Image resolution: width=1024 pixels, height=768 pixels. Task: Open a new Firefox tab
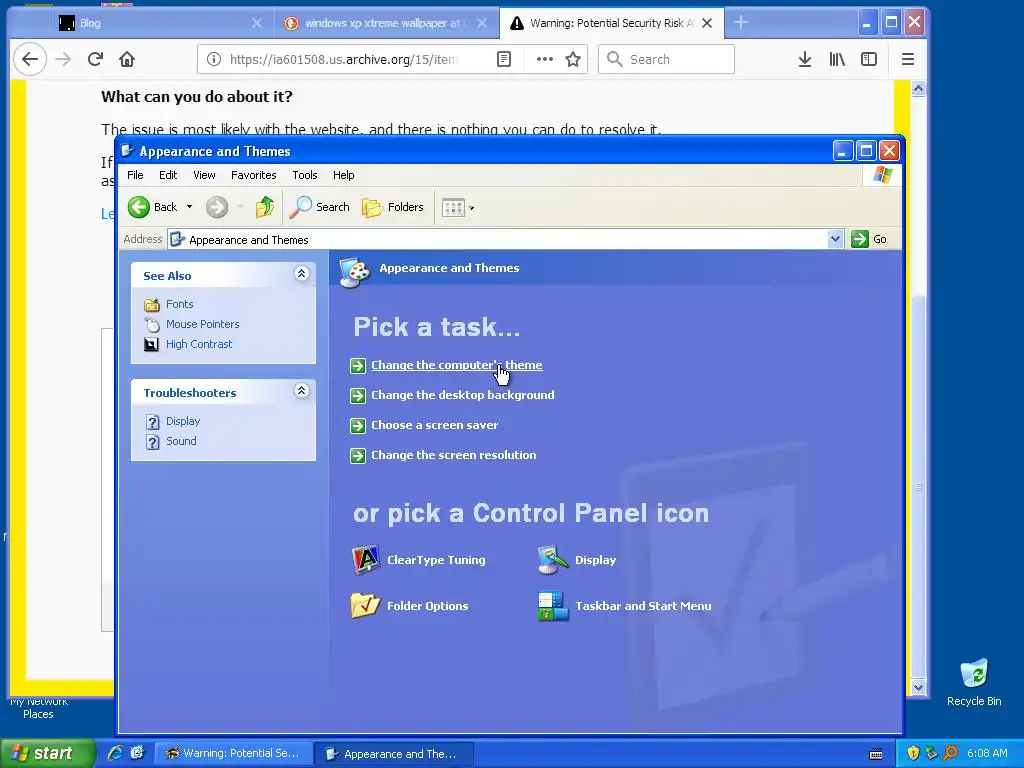tap(741, 23)
